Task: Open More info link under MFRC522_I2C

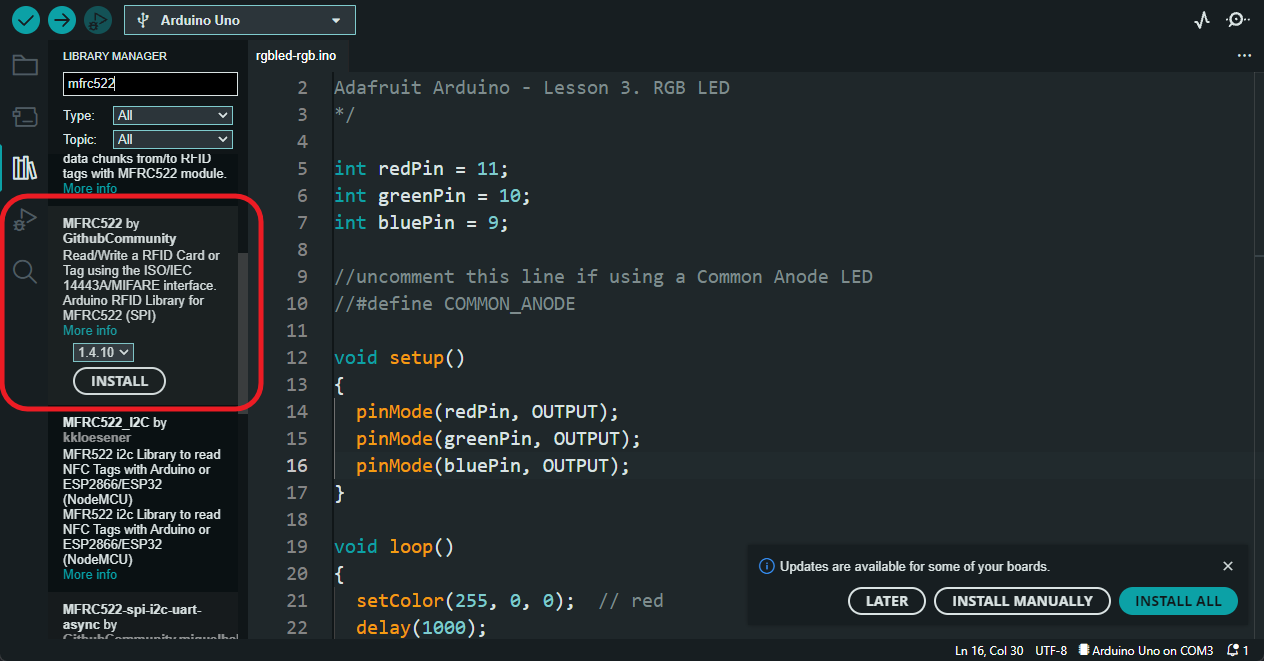Action: (x=90, y=575)
